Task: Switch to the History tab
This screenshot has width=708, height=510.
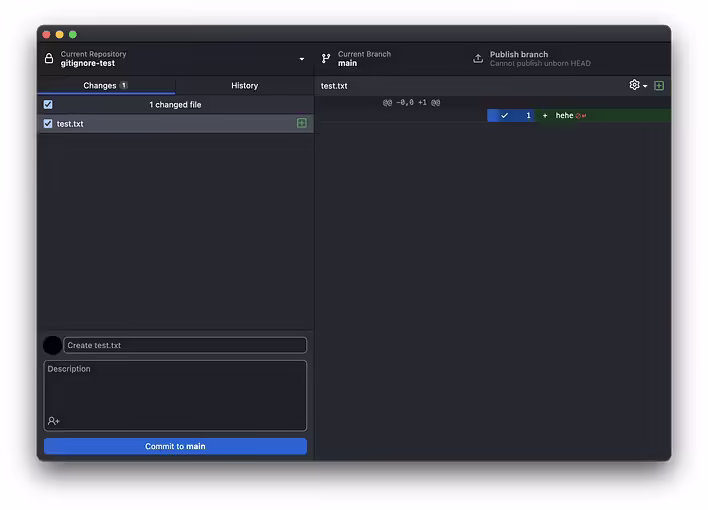Action: [244, 86]
